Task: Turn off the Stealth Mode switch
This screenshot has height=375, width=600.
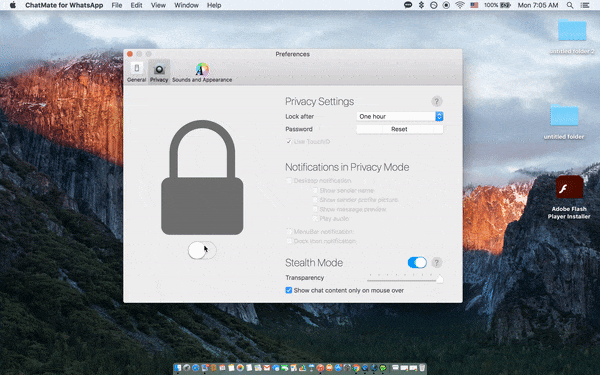Action: coord(417,262)
